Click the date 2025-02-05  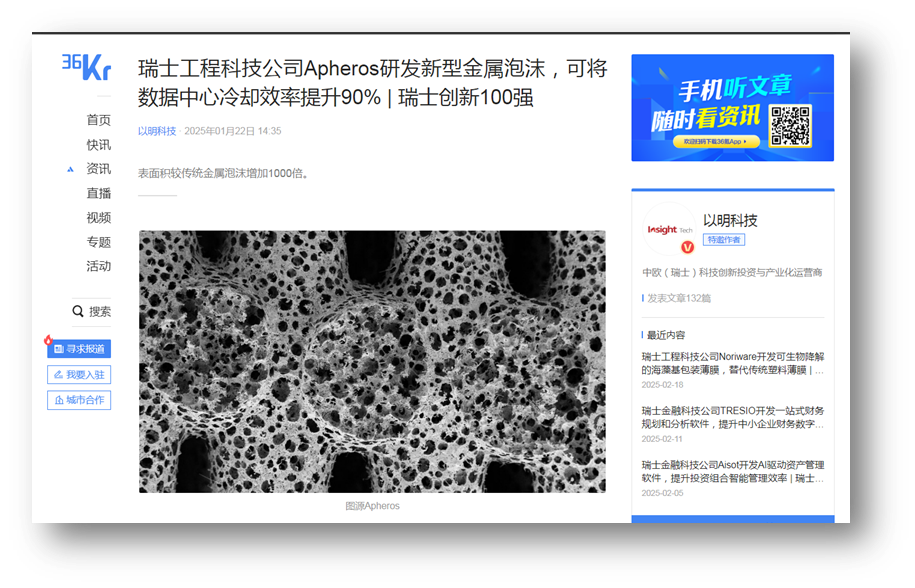coord(662,494)
